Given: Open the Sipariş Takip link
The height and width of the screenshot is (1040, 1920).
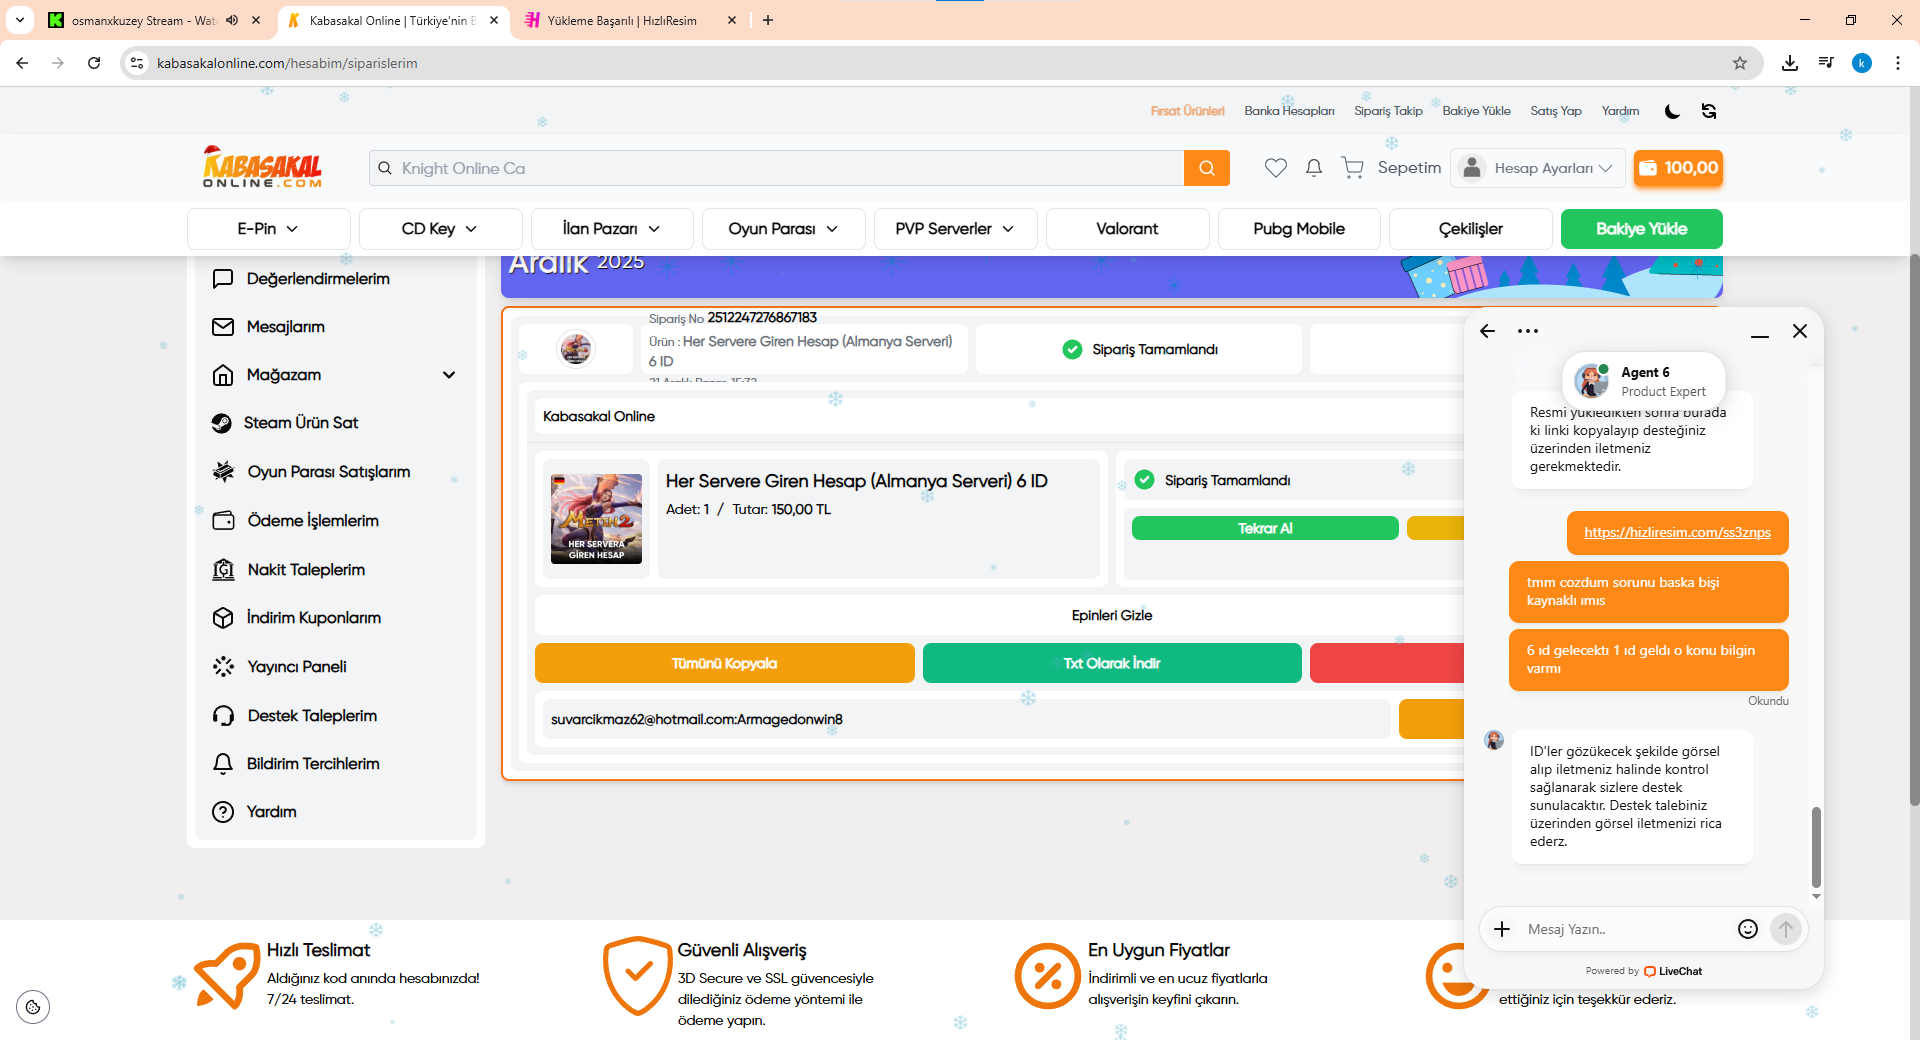Looking at the screenshot, I should click(1388, 111).
